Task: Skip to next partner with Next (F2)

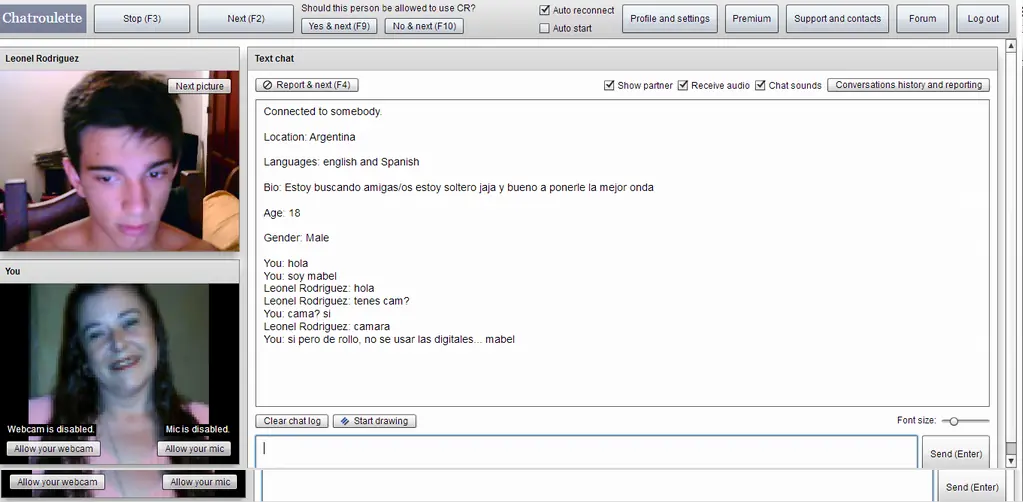Action: [x=246, y=19]
